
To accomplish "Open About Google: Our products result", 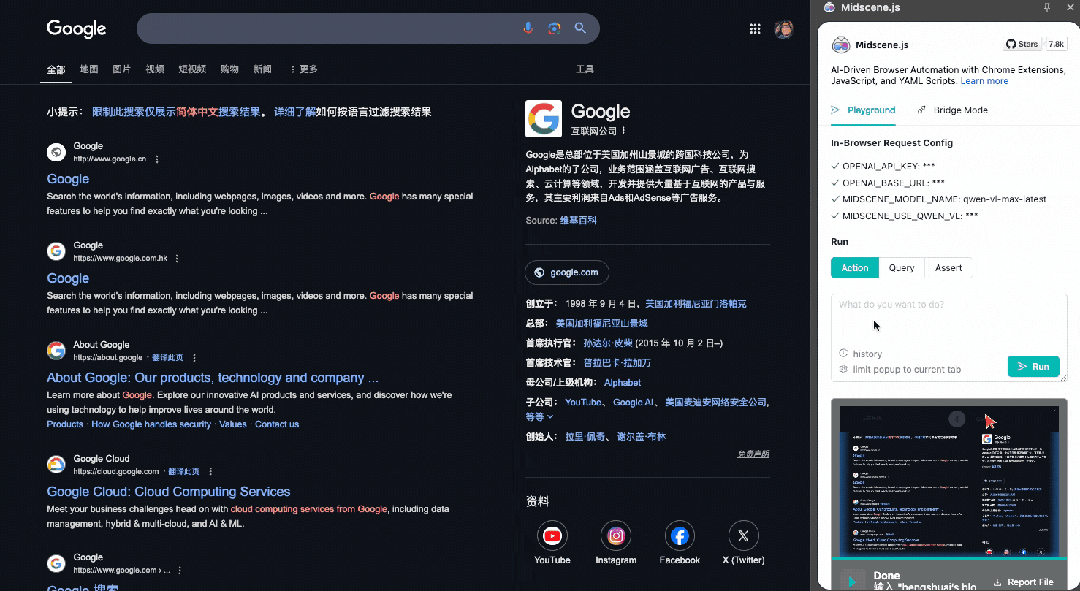I will pyautogui.click(x=212, y=377).
